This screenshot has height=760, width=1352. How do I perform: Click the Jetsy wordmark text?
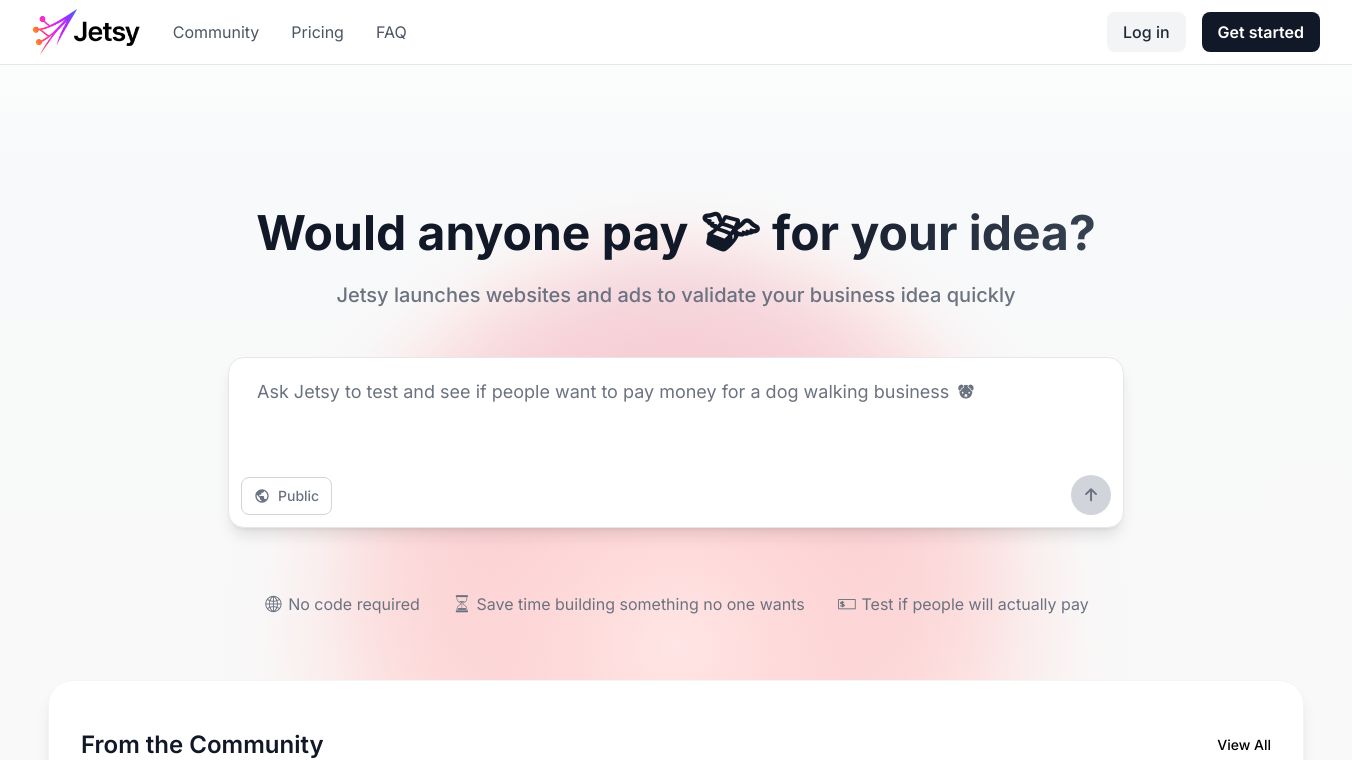click(x=106, y=33)
